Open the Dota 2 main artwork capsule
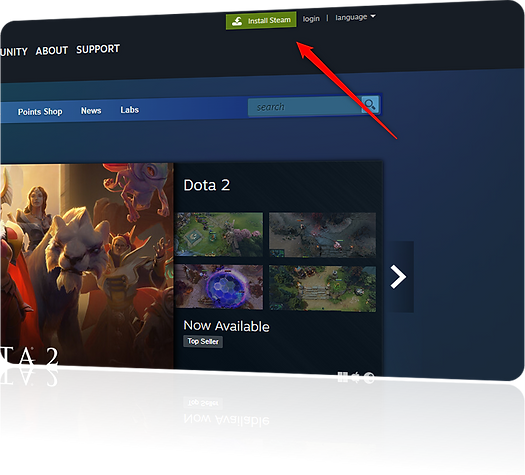Screen dimensions: 525x475 pyautogui.click(x=87, y=265)
